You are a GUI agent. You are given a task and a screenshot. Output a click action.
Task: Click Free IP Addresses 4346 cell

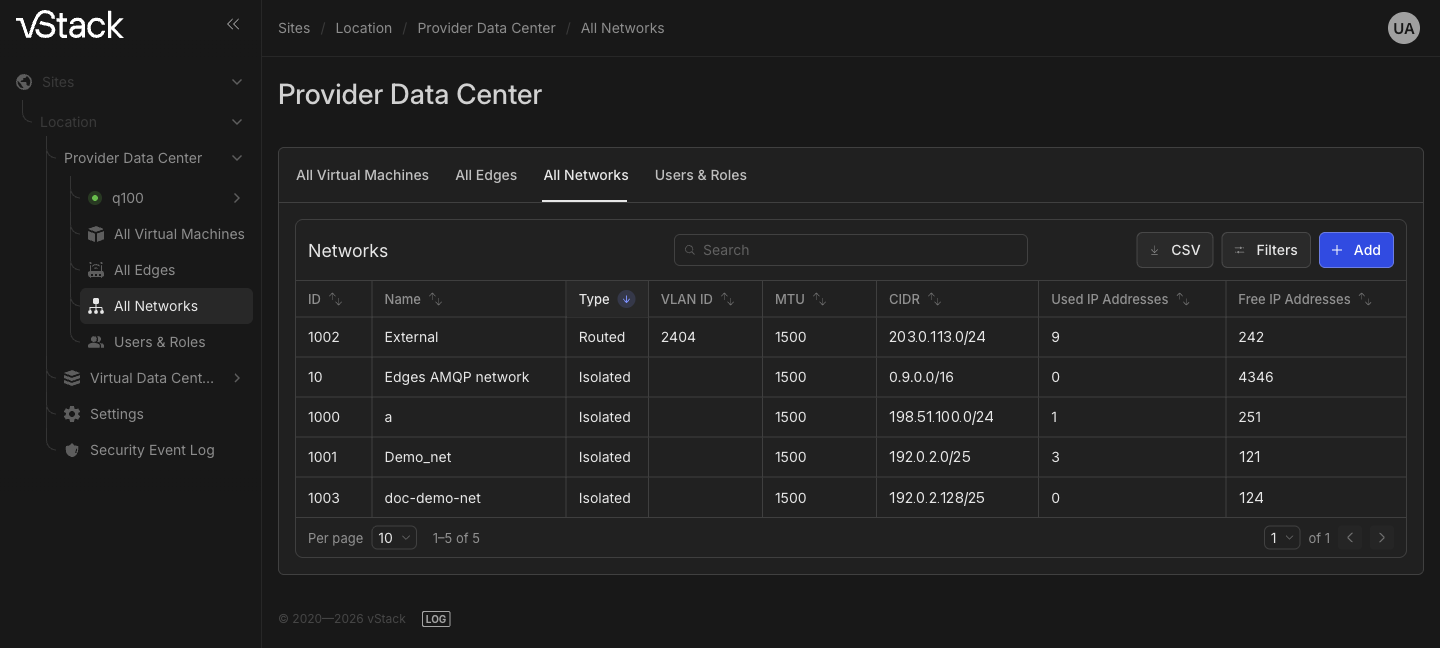1256,377
